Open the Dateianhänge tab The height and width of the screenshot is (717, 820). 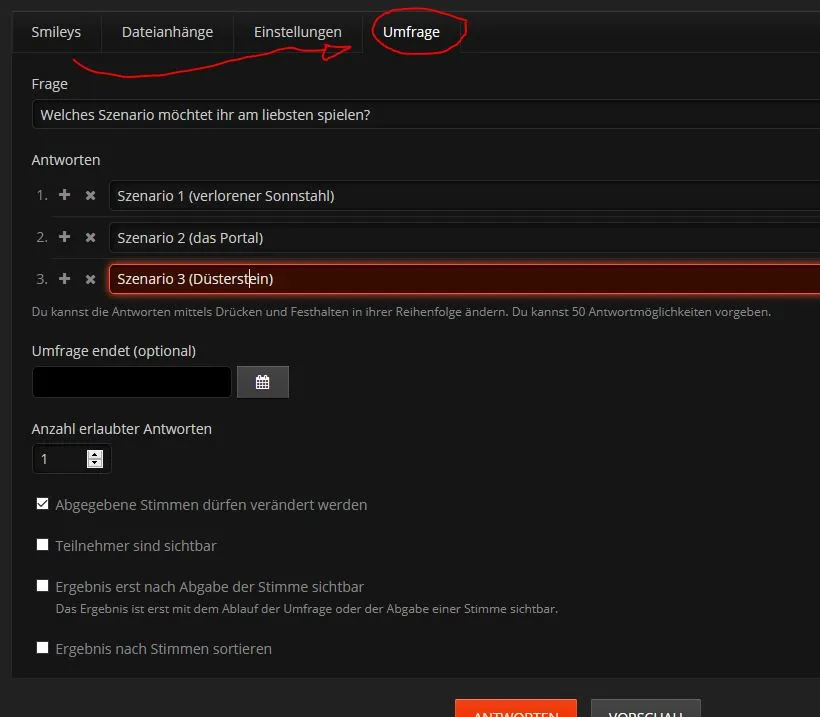(x=167, y=32)
